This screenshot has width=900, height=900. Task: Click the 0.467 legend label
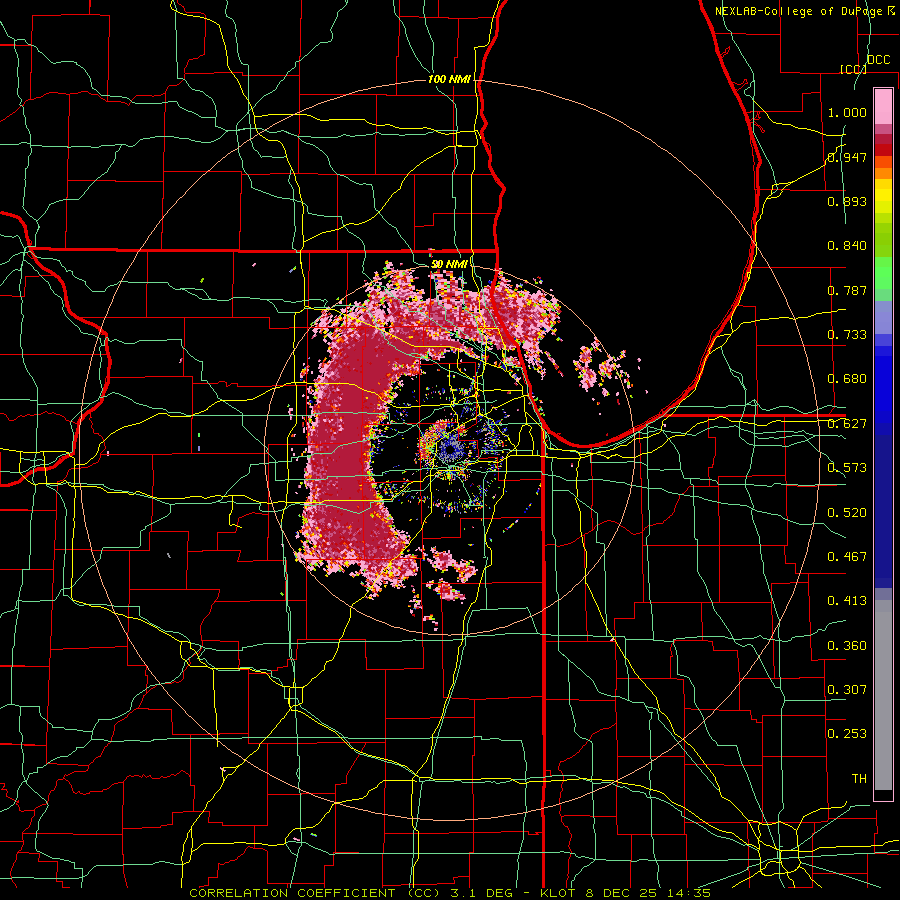847,557
